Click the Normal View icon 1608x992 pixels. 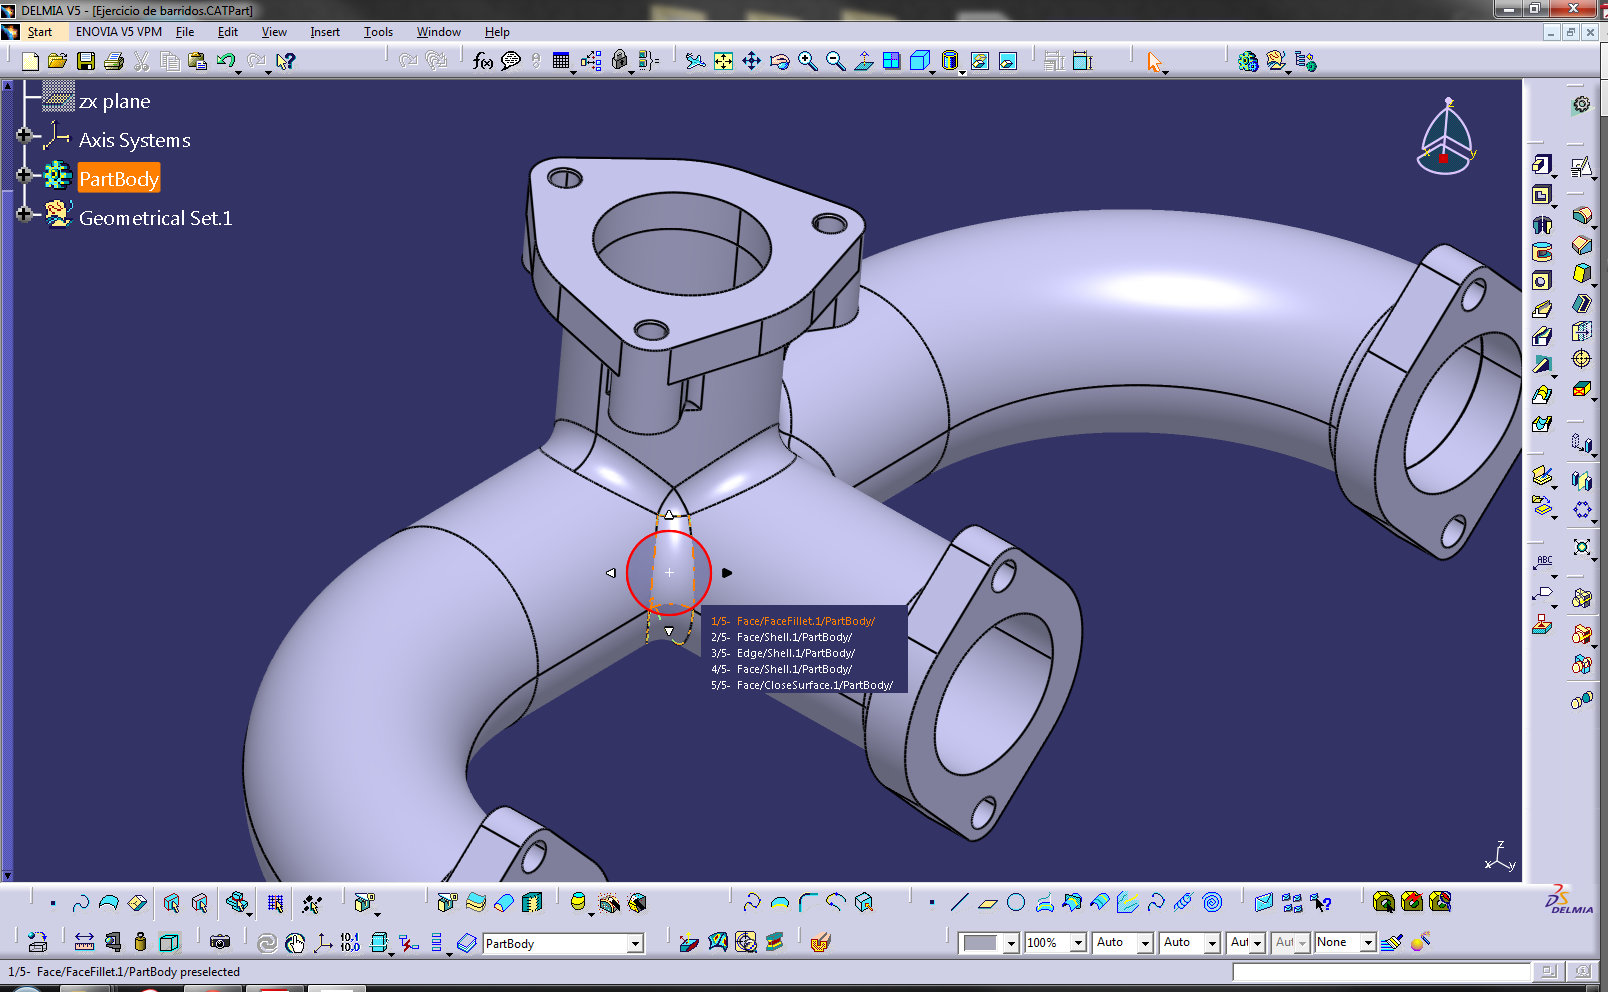(863, 62)
